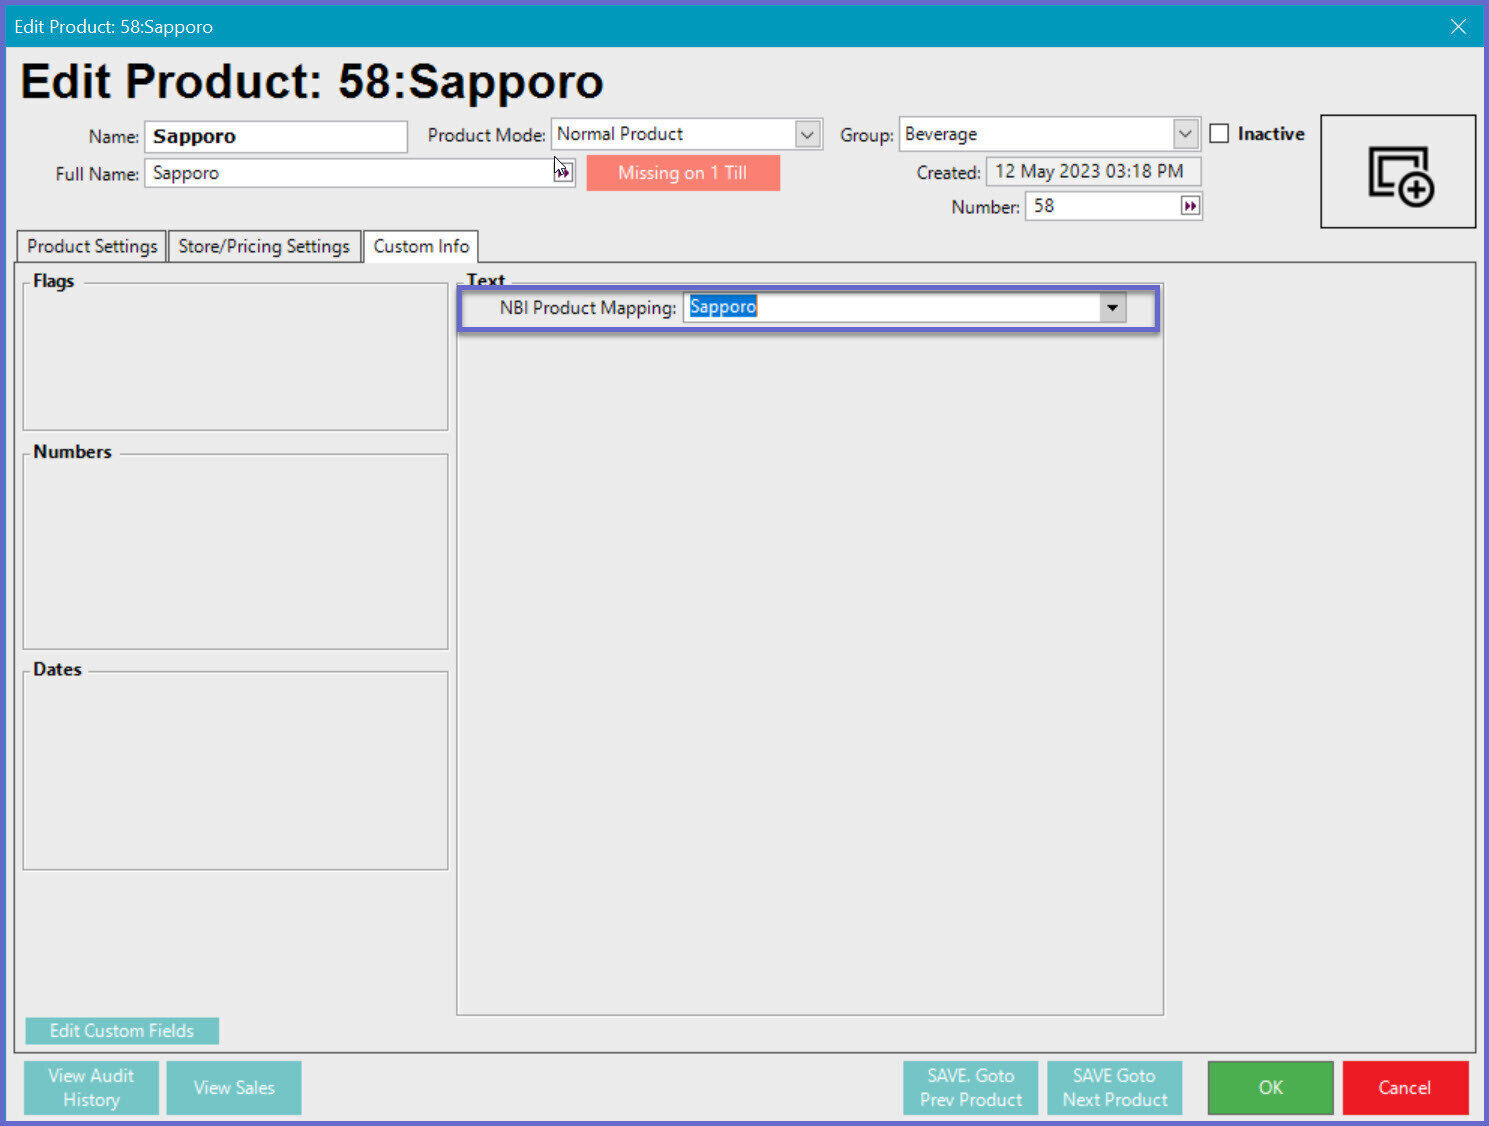Open View Audit History
Image resolution: width=1489 pixels, height=1126 pixels.
pyautogui.click(x=91, y=1087)
